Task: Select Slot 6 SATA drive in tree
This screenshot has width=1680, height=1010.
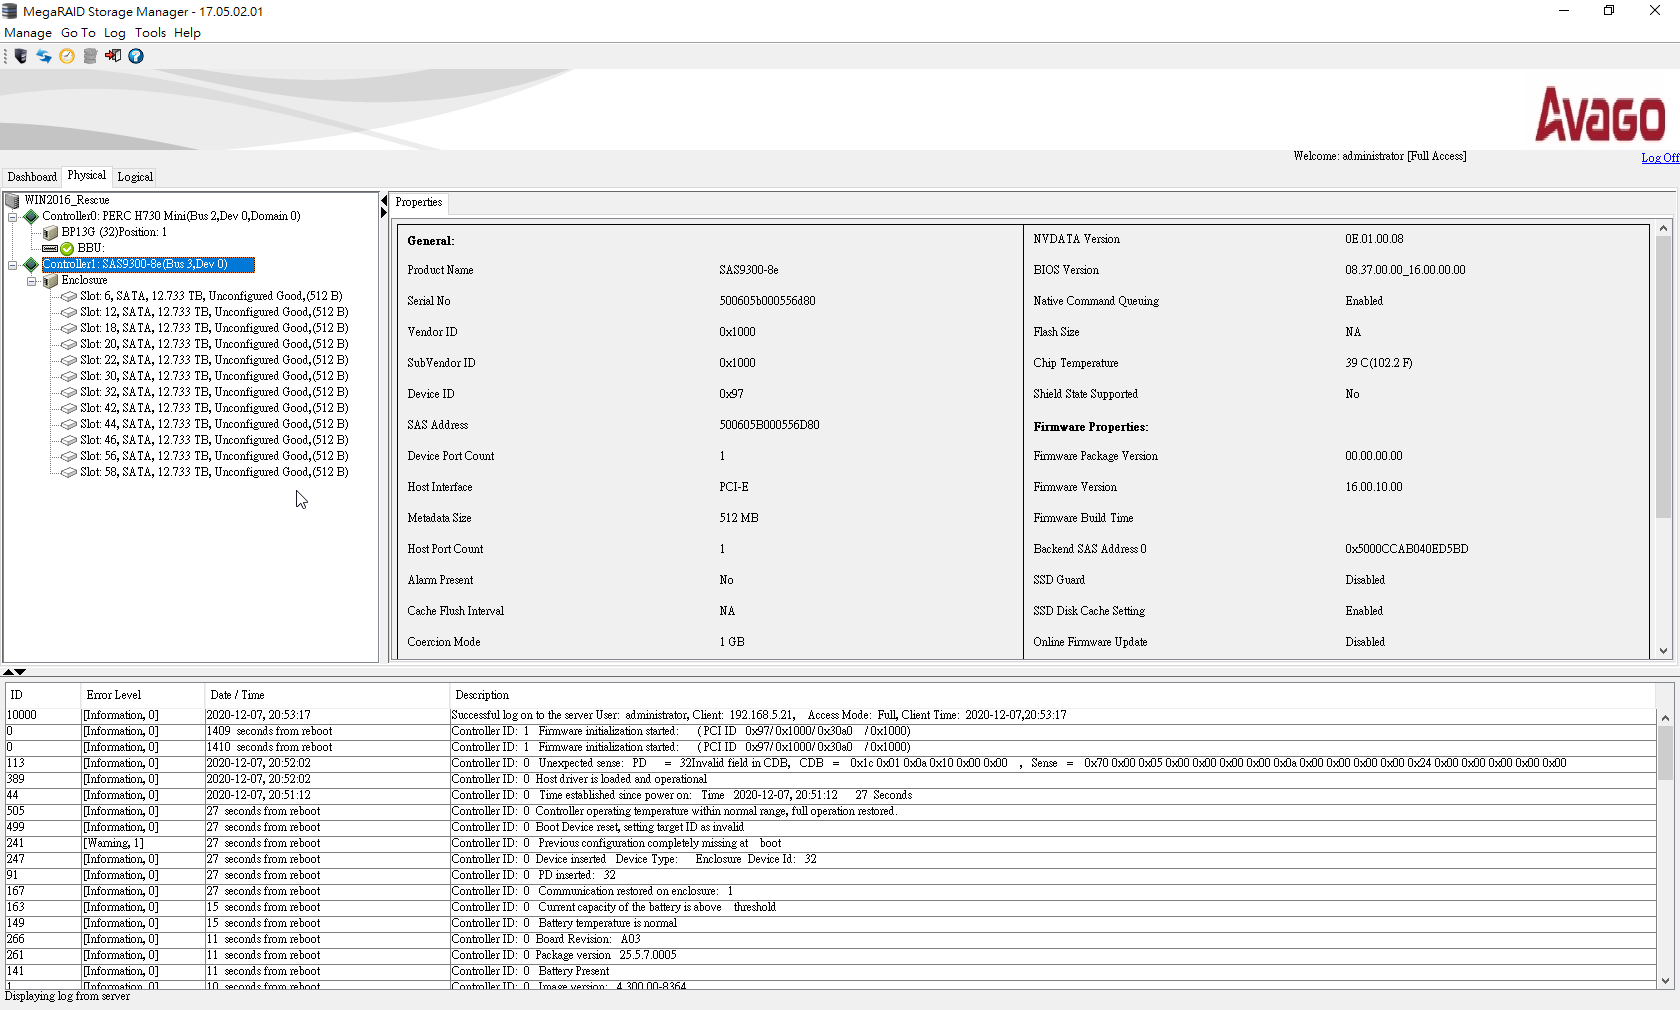Action: click(210, 296)
